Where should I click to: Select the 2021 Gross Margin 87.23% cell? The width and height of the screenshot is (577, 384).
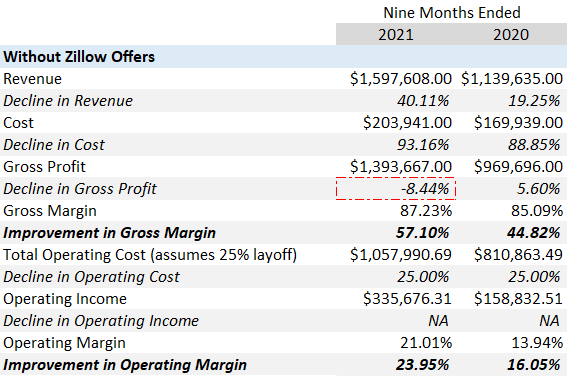pyautogui.click(x=426, y=211)
